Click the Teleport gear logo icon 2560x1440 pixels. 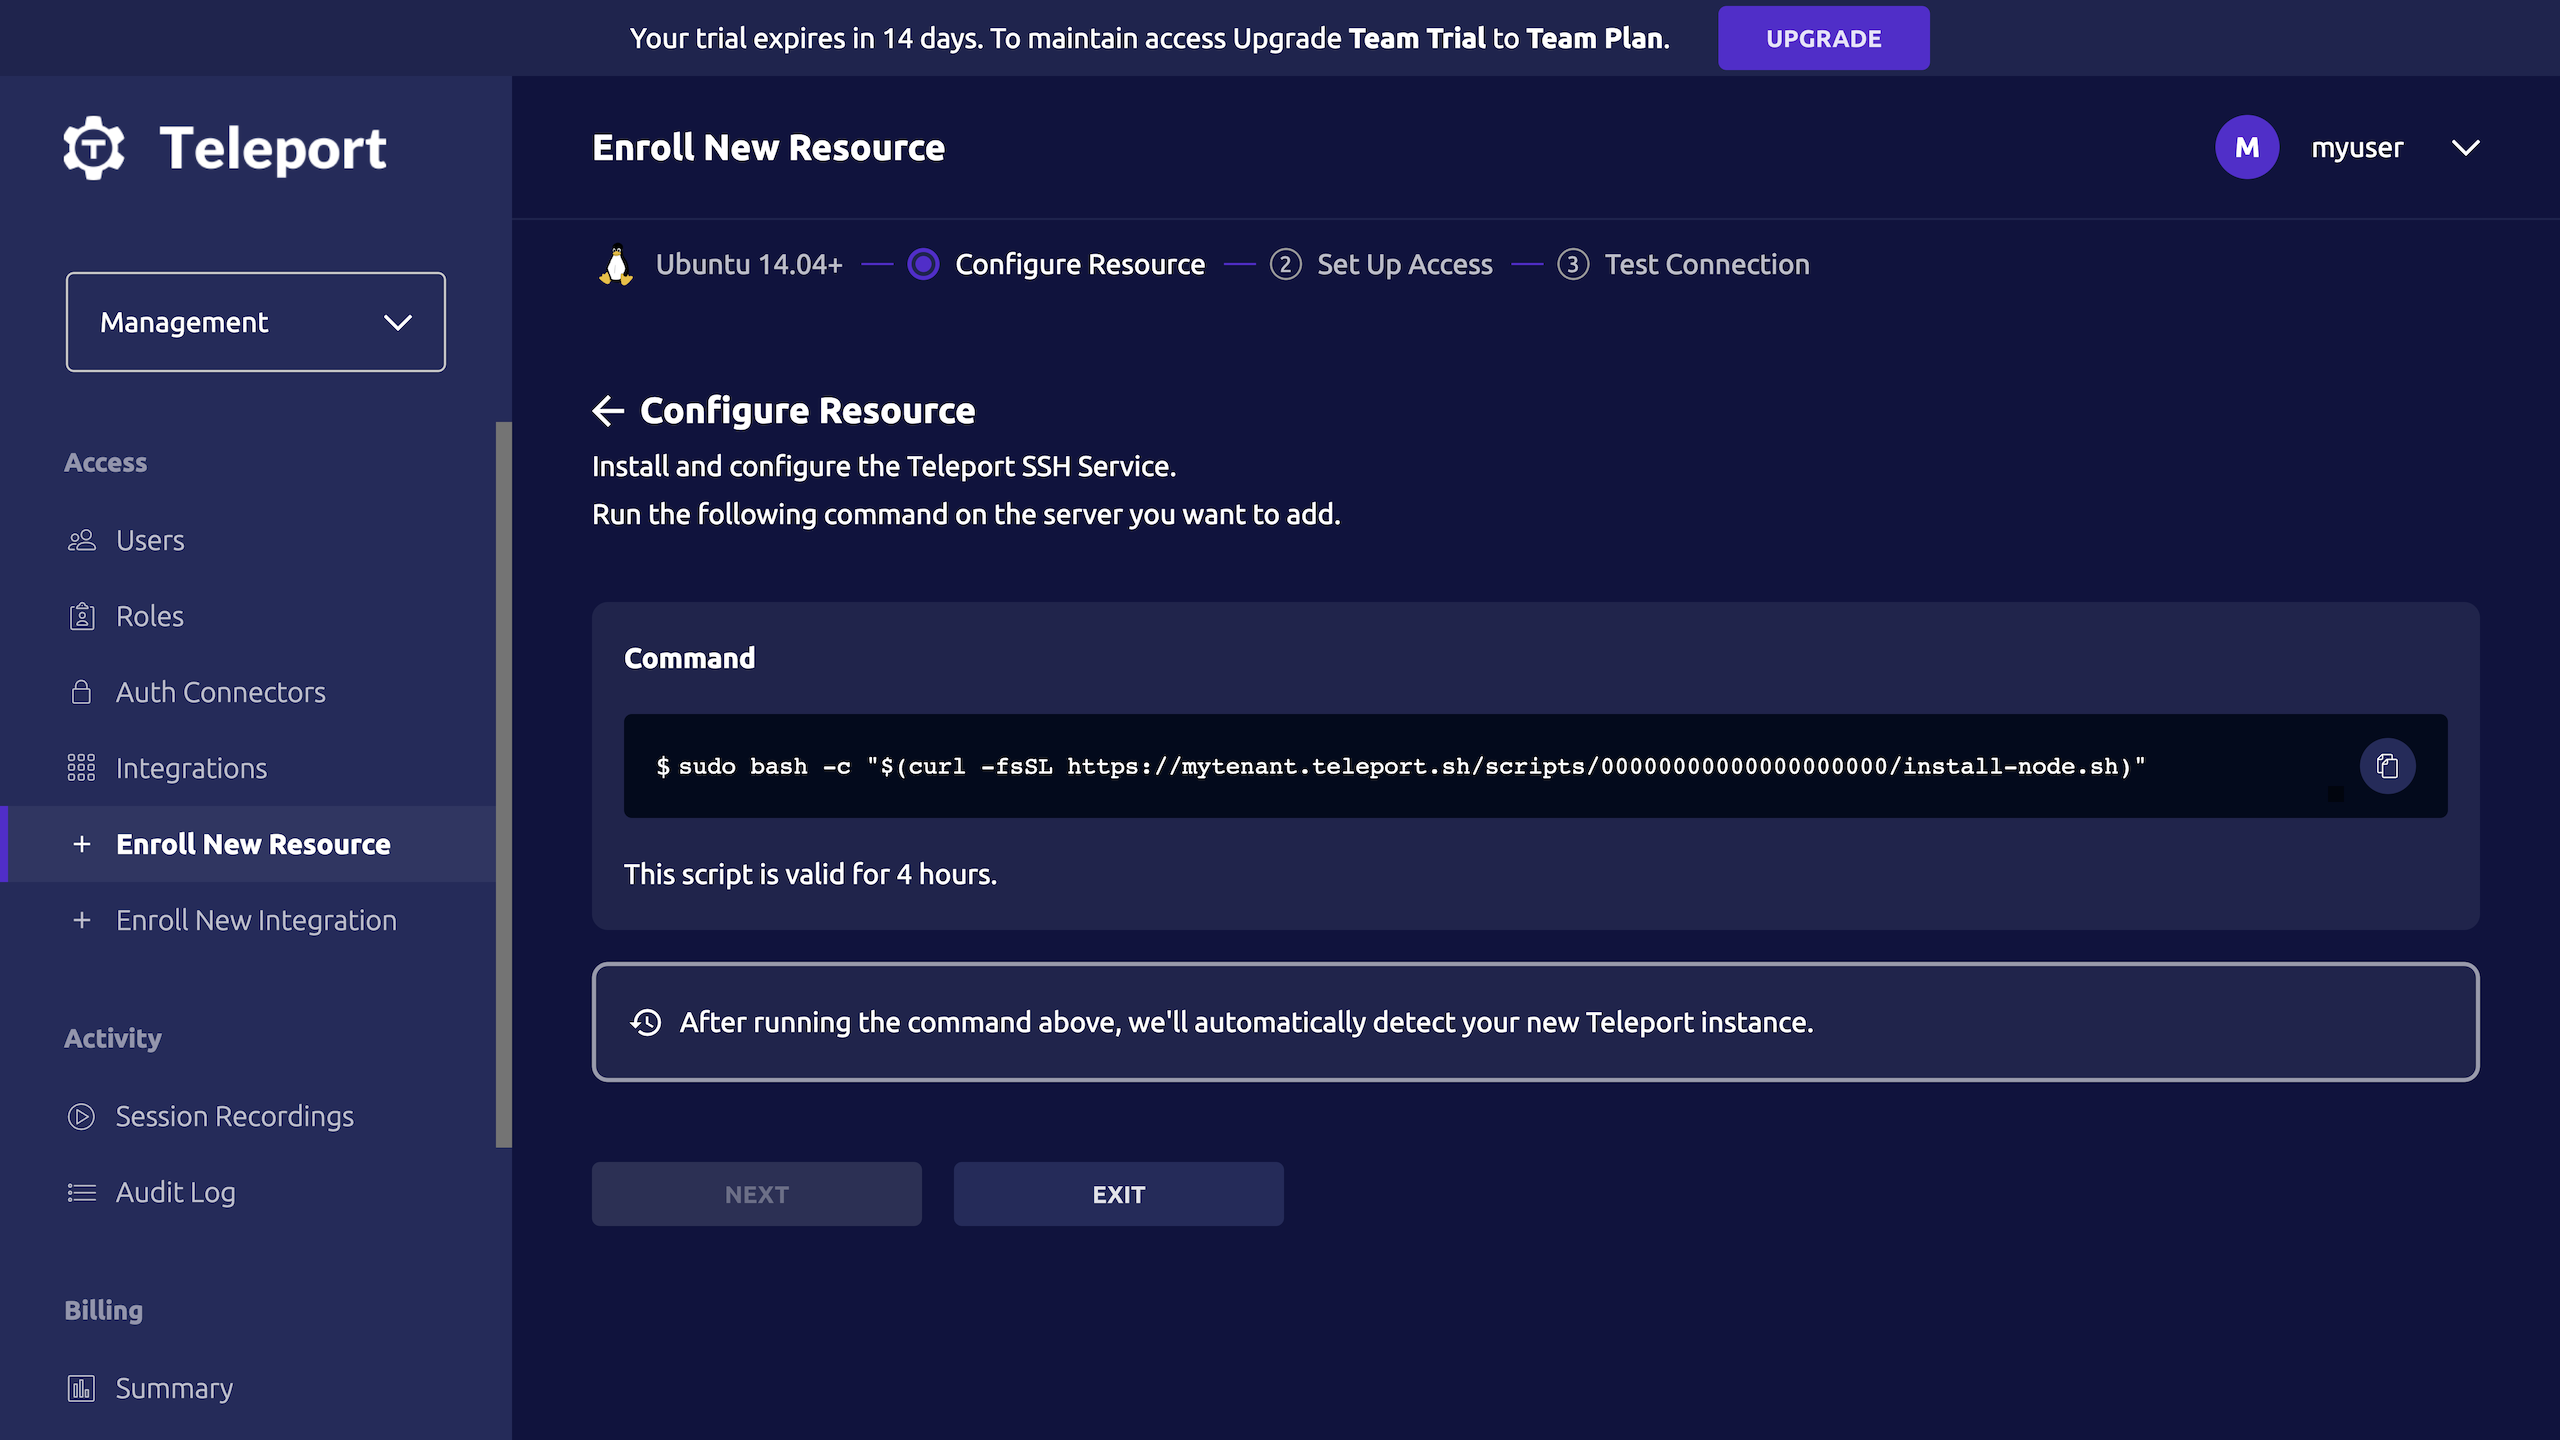(93, 148)
